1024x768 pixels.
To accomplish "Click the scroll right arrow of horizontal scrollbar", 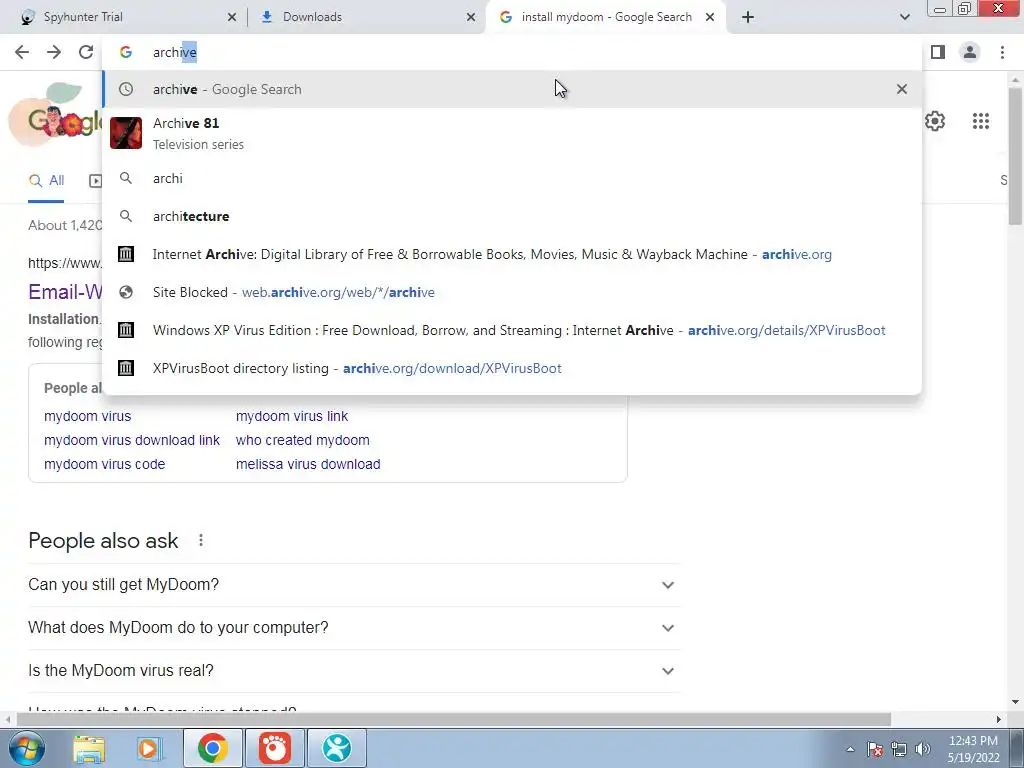I will [x=998, y=719].
